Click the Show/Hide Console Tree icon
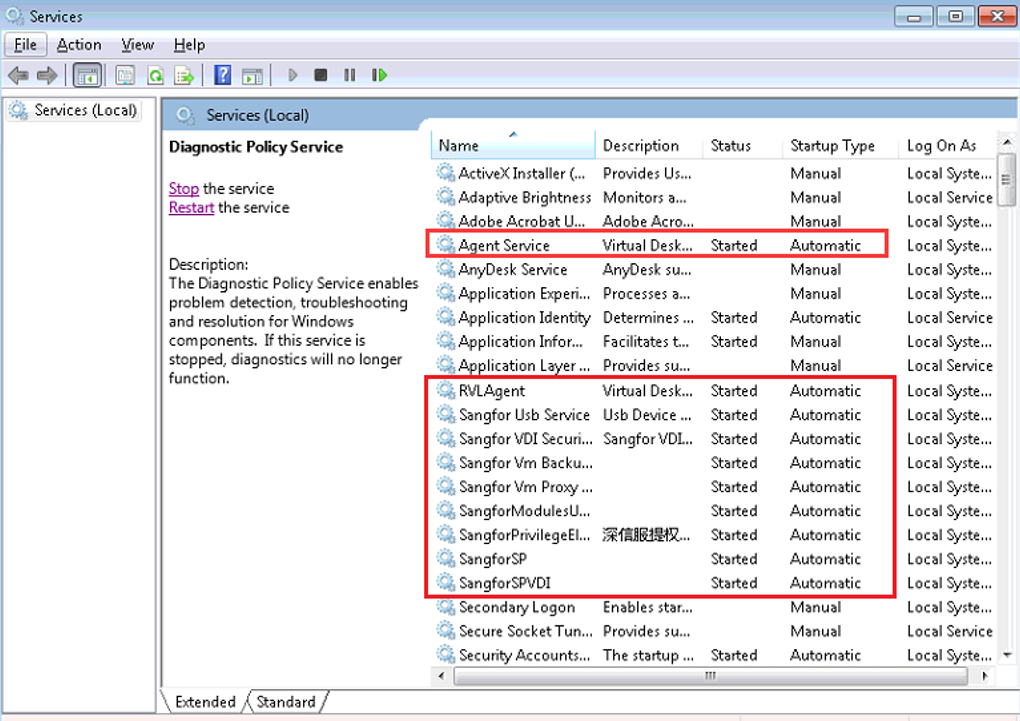Image resolution: width=1020 pixels, height=721 pixels. [87, 75]
